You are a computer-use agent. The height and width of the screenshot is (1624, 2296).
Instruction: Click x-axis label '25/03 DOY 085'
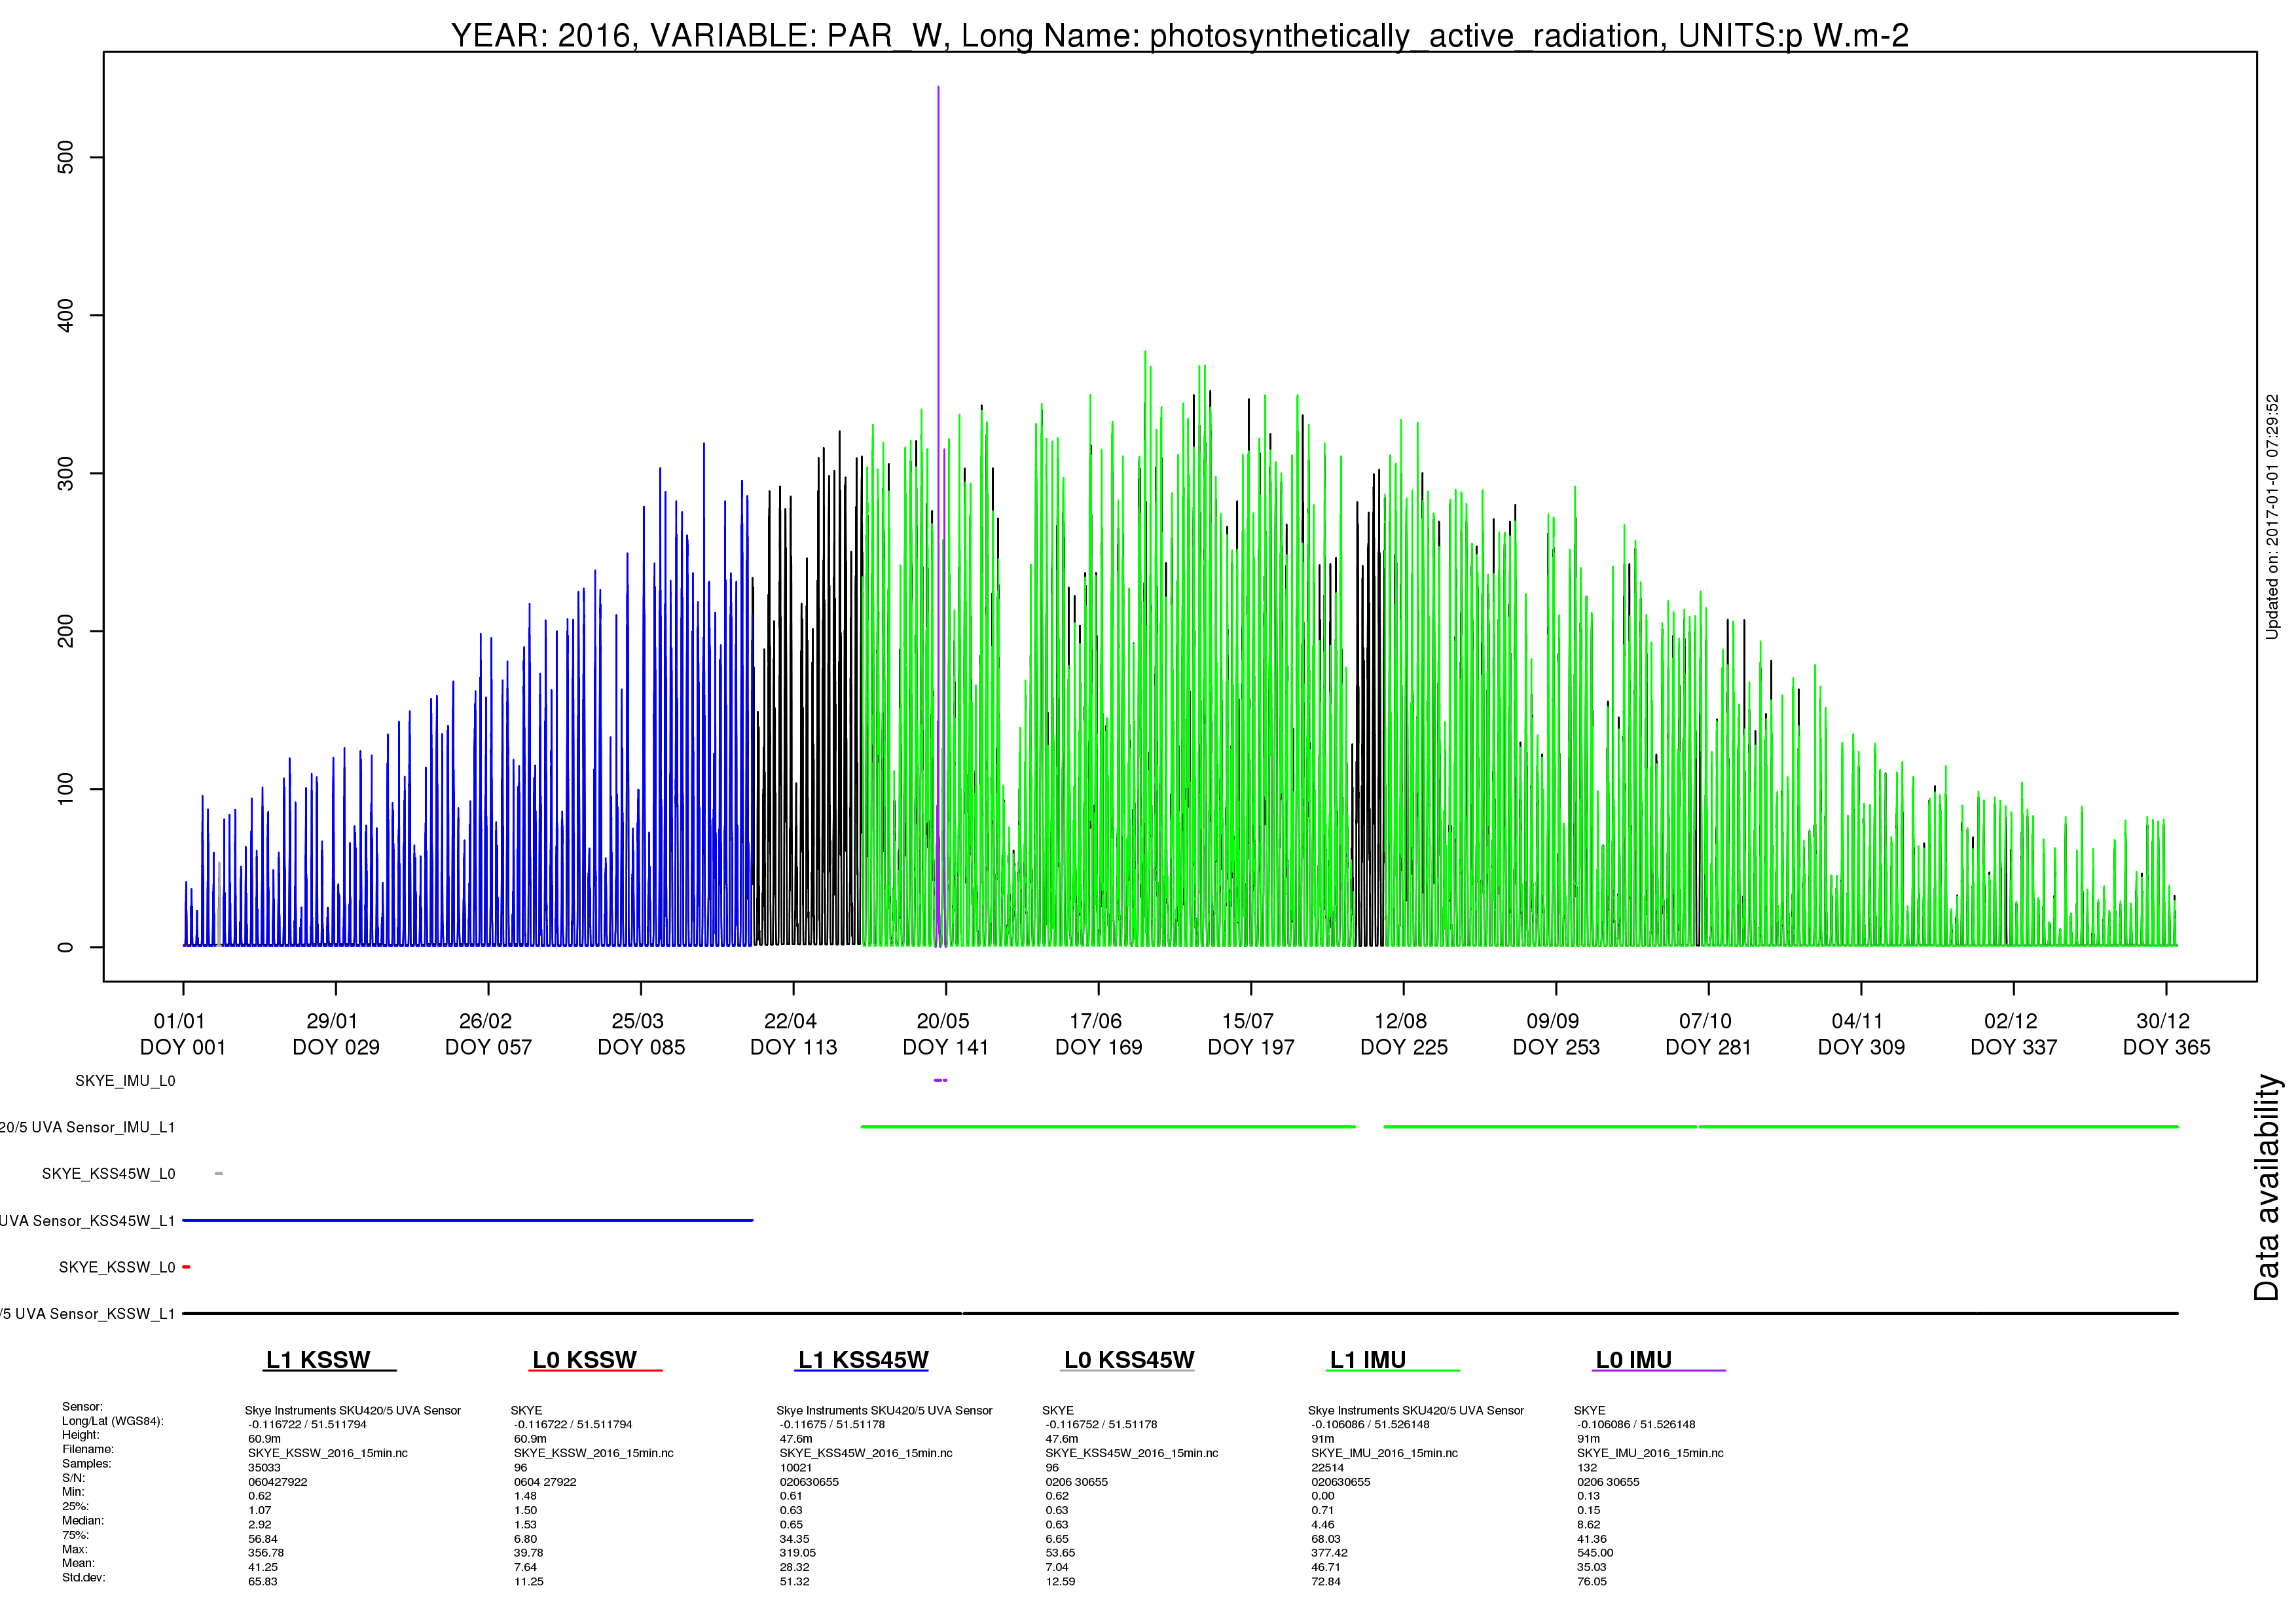[641, 1034]
